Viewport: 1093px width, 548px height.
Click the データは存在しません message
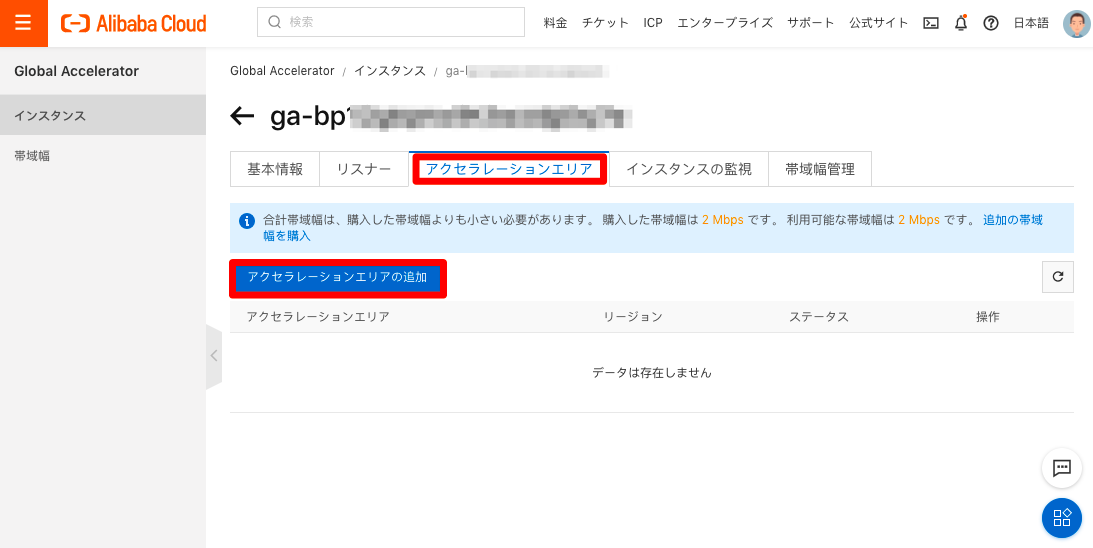tap(652, 372)
